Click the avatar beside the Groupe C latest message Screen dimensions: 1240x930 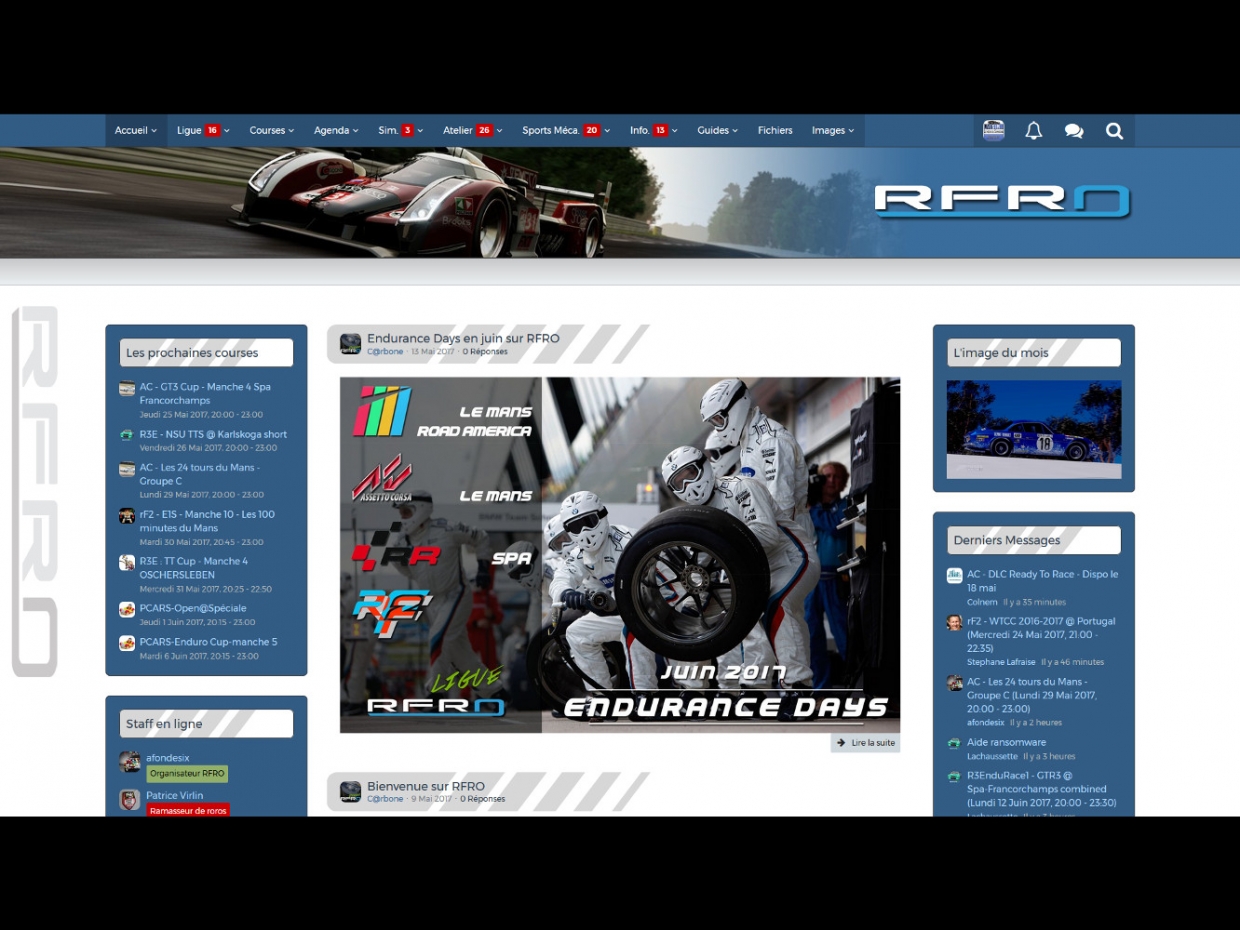[955, 683]
